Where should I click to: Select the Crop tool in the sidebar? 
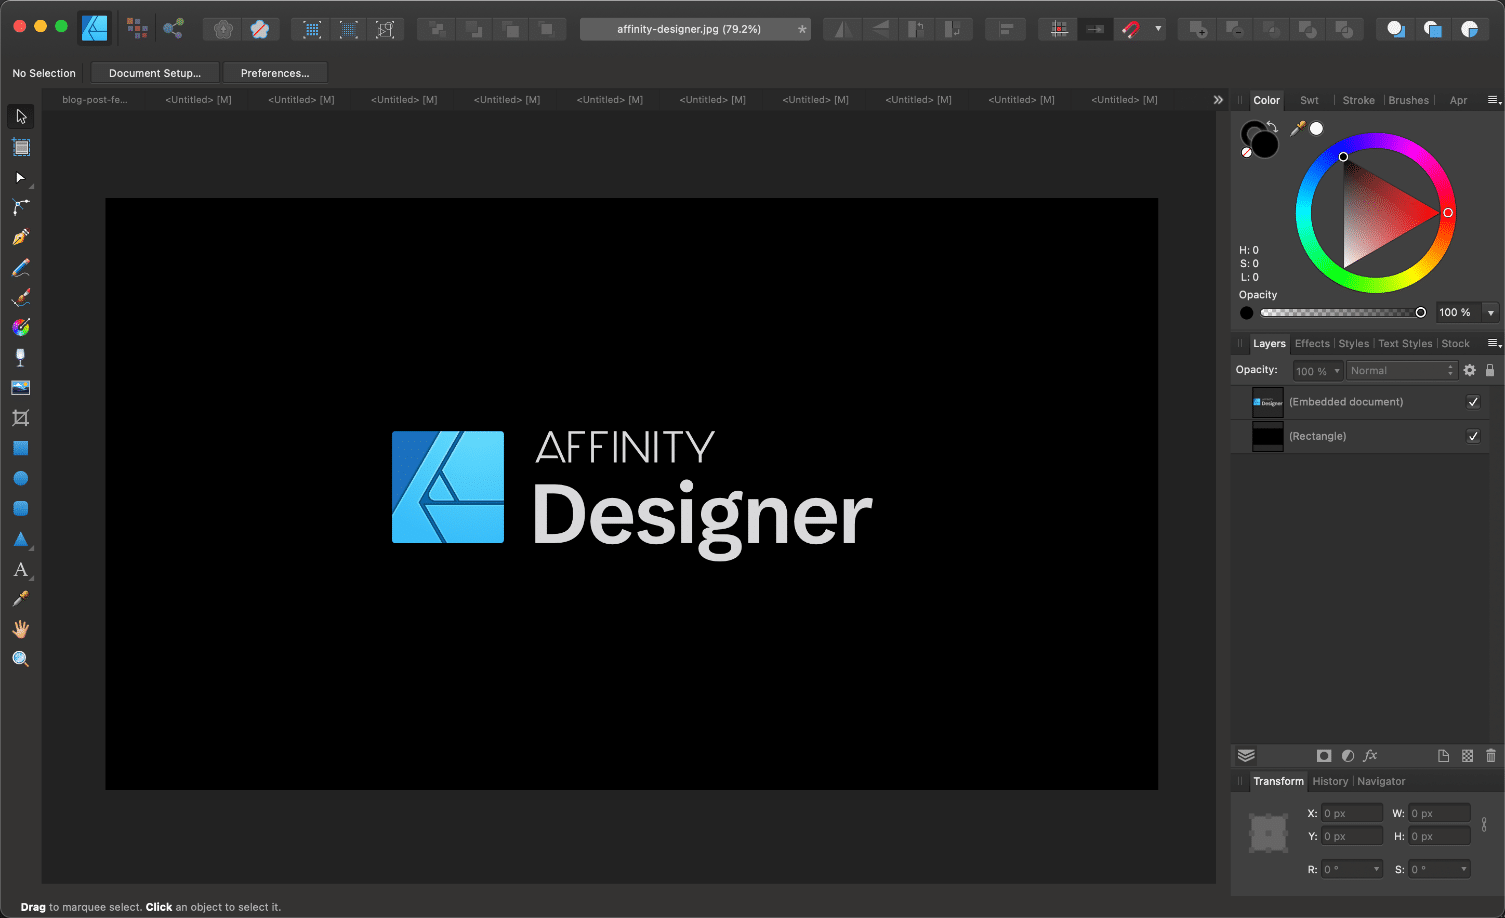click(20, 418)
